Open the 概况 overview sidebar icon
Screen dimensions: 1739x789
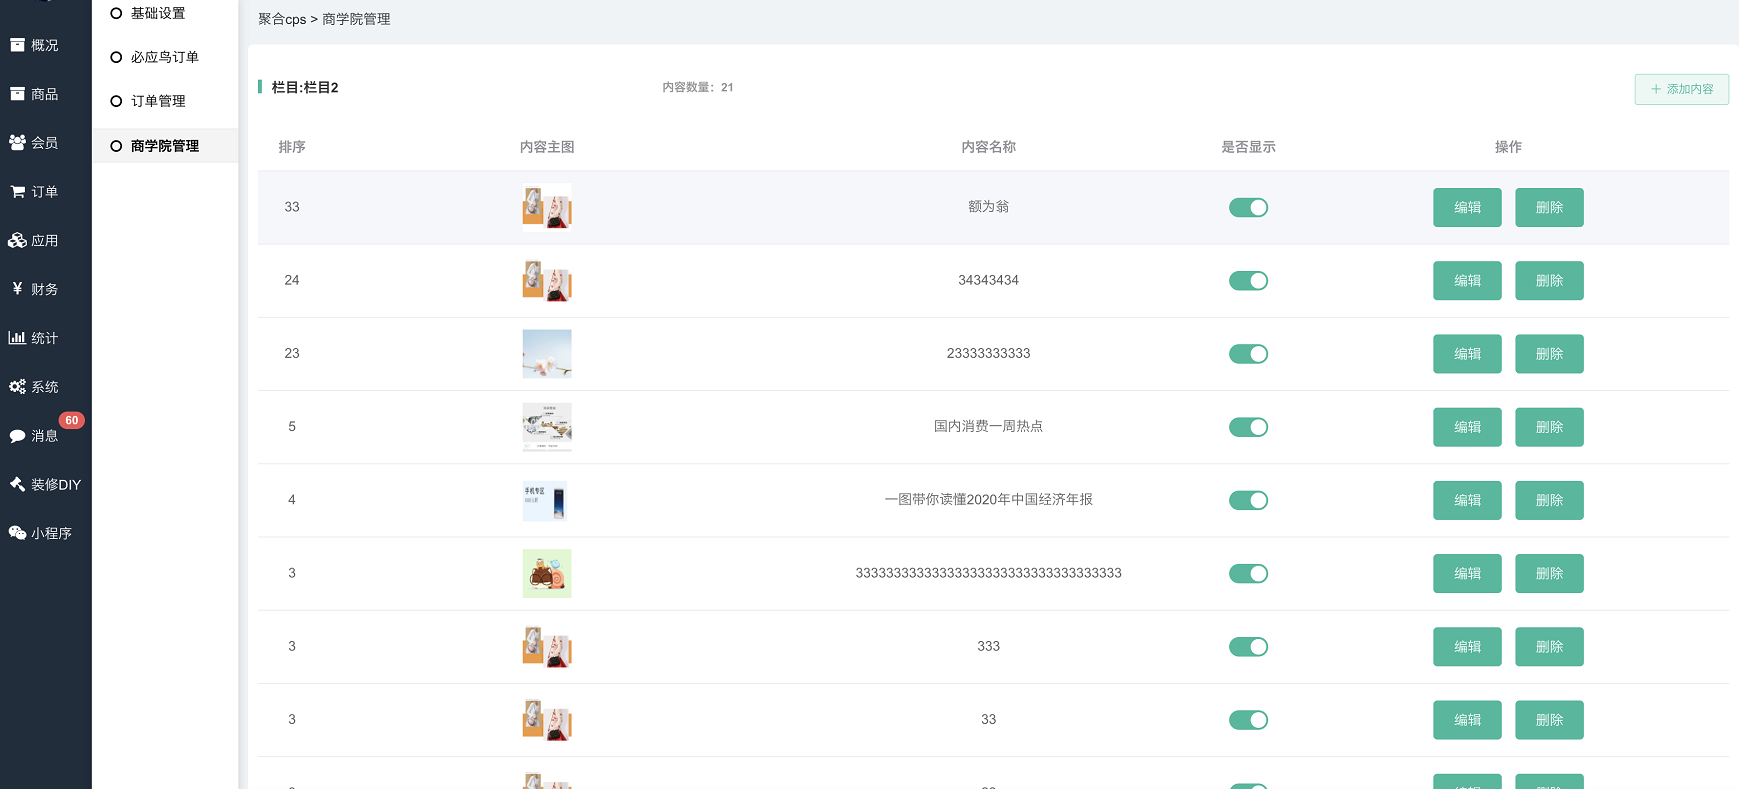17,45
